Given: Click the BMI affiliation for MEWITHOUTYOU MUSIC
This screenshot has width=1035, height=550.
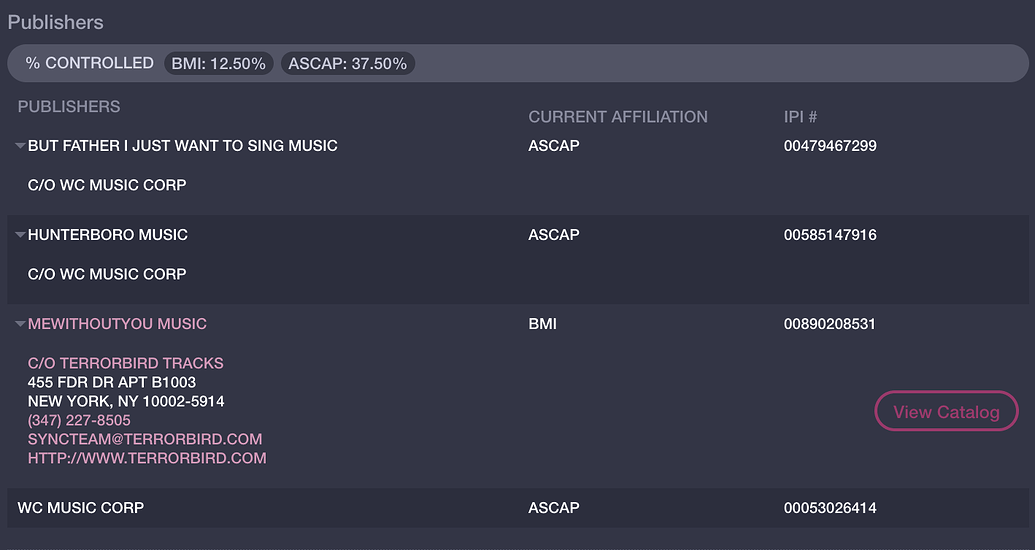Looking at the screenshot, I should coord(543,324).
